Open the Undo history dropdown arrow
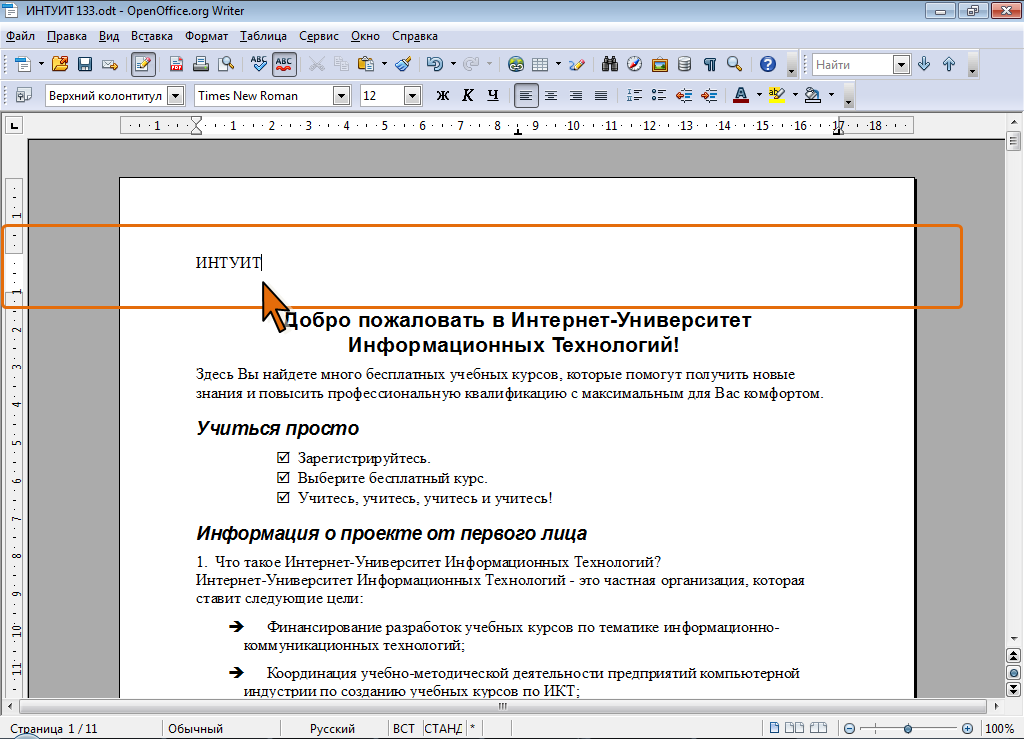The width and height of the screenshot is (1024, 739). [453, 64]
